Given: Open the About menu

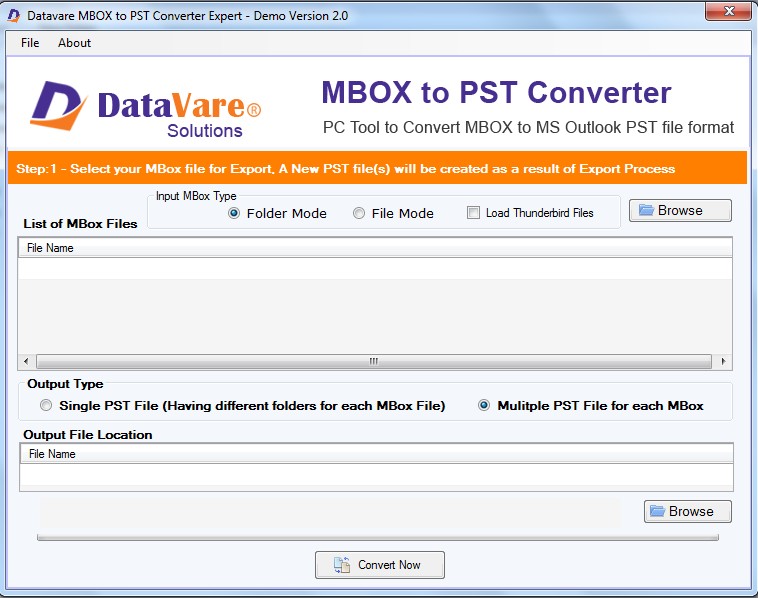Looking at the screenshot, I should [x=74, y=43].
